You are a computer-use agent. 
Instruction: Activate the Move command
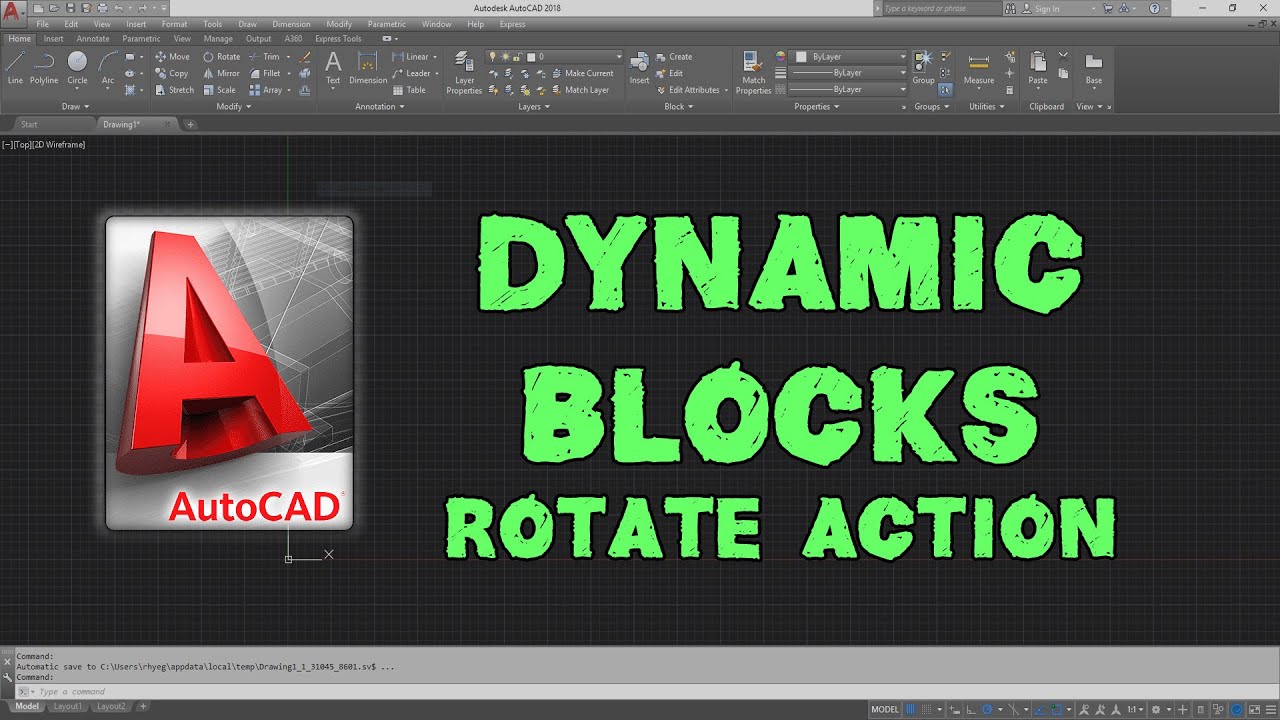pos(172,57)
